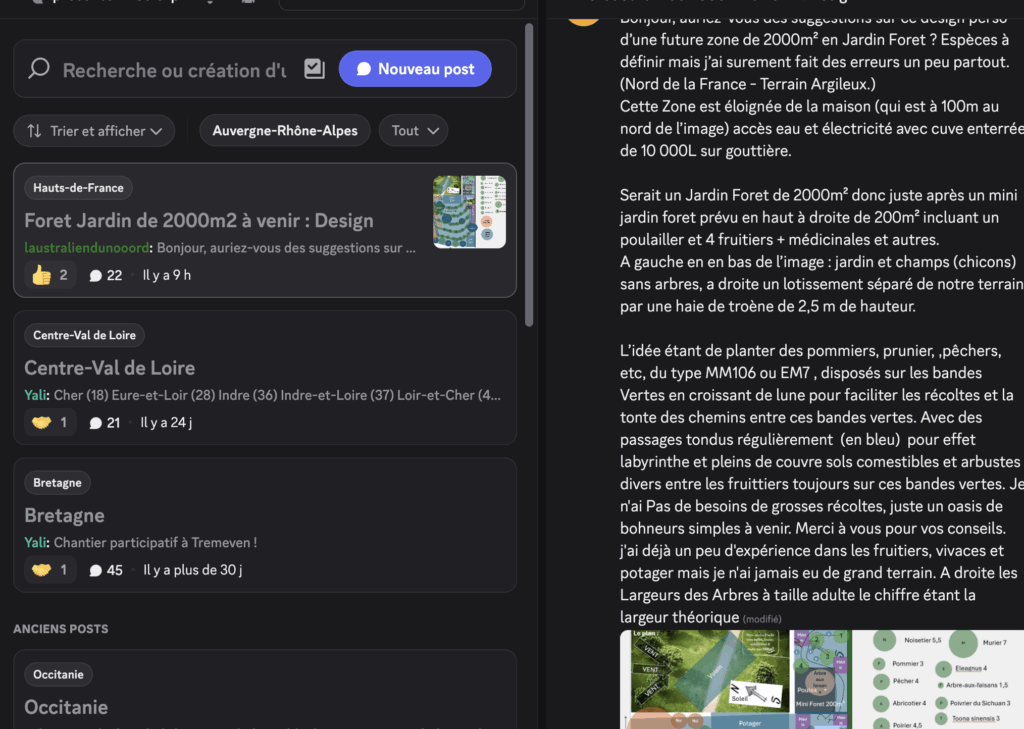Click the 21 comments icon on Centre-Val de Loire
Image resolution: width=1024 pixels, height=729 pixels.
click(95, 423)
